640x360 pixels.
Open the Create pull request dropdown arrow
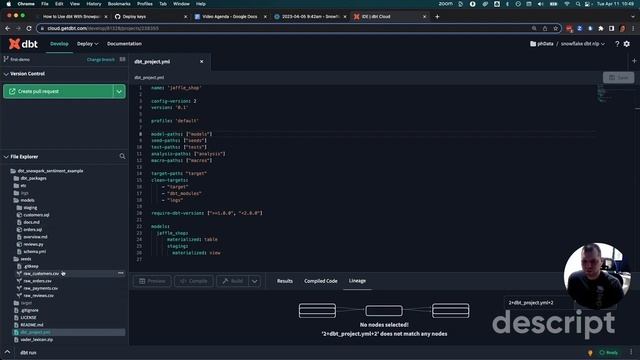pos(119,91)
